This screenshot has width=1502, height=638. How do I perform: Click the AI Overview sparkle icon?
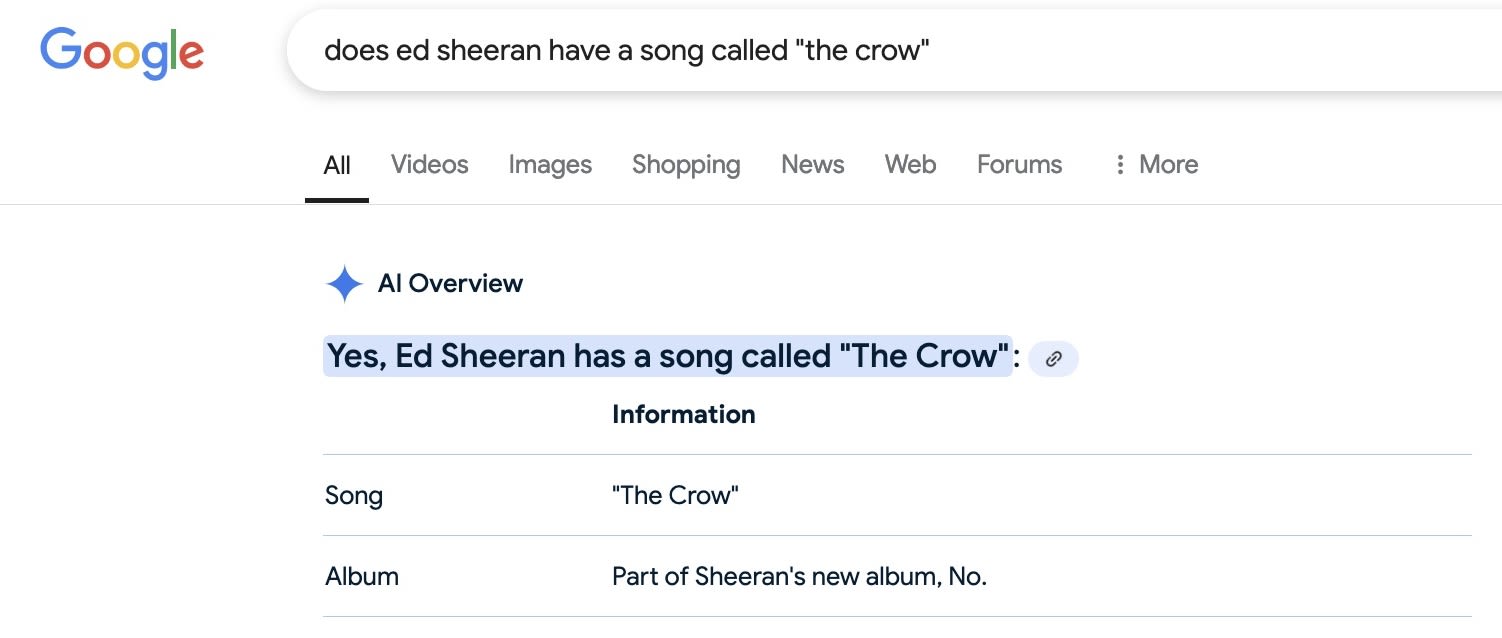(x=344, y=284)
